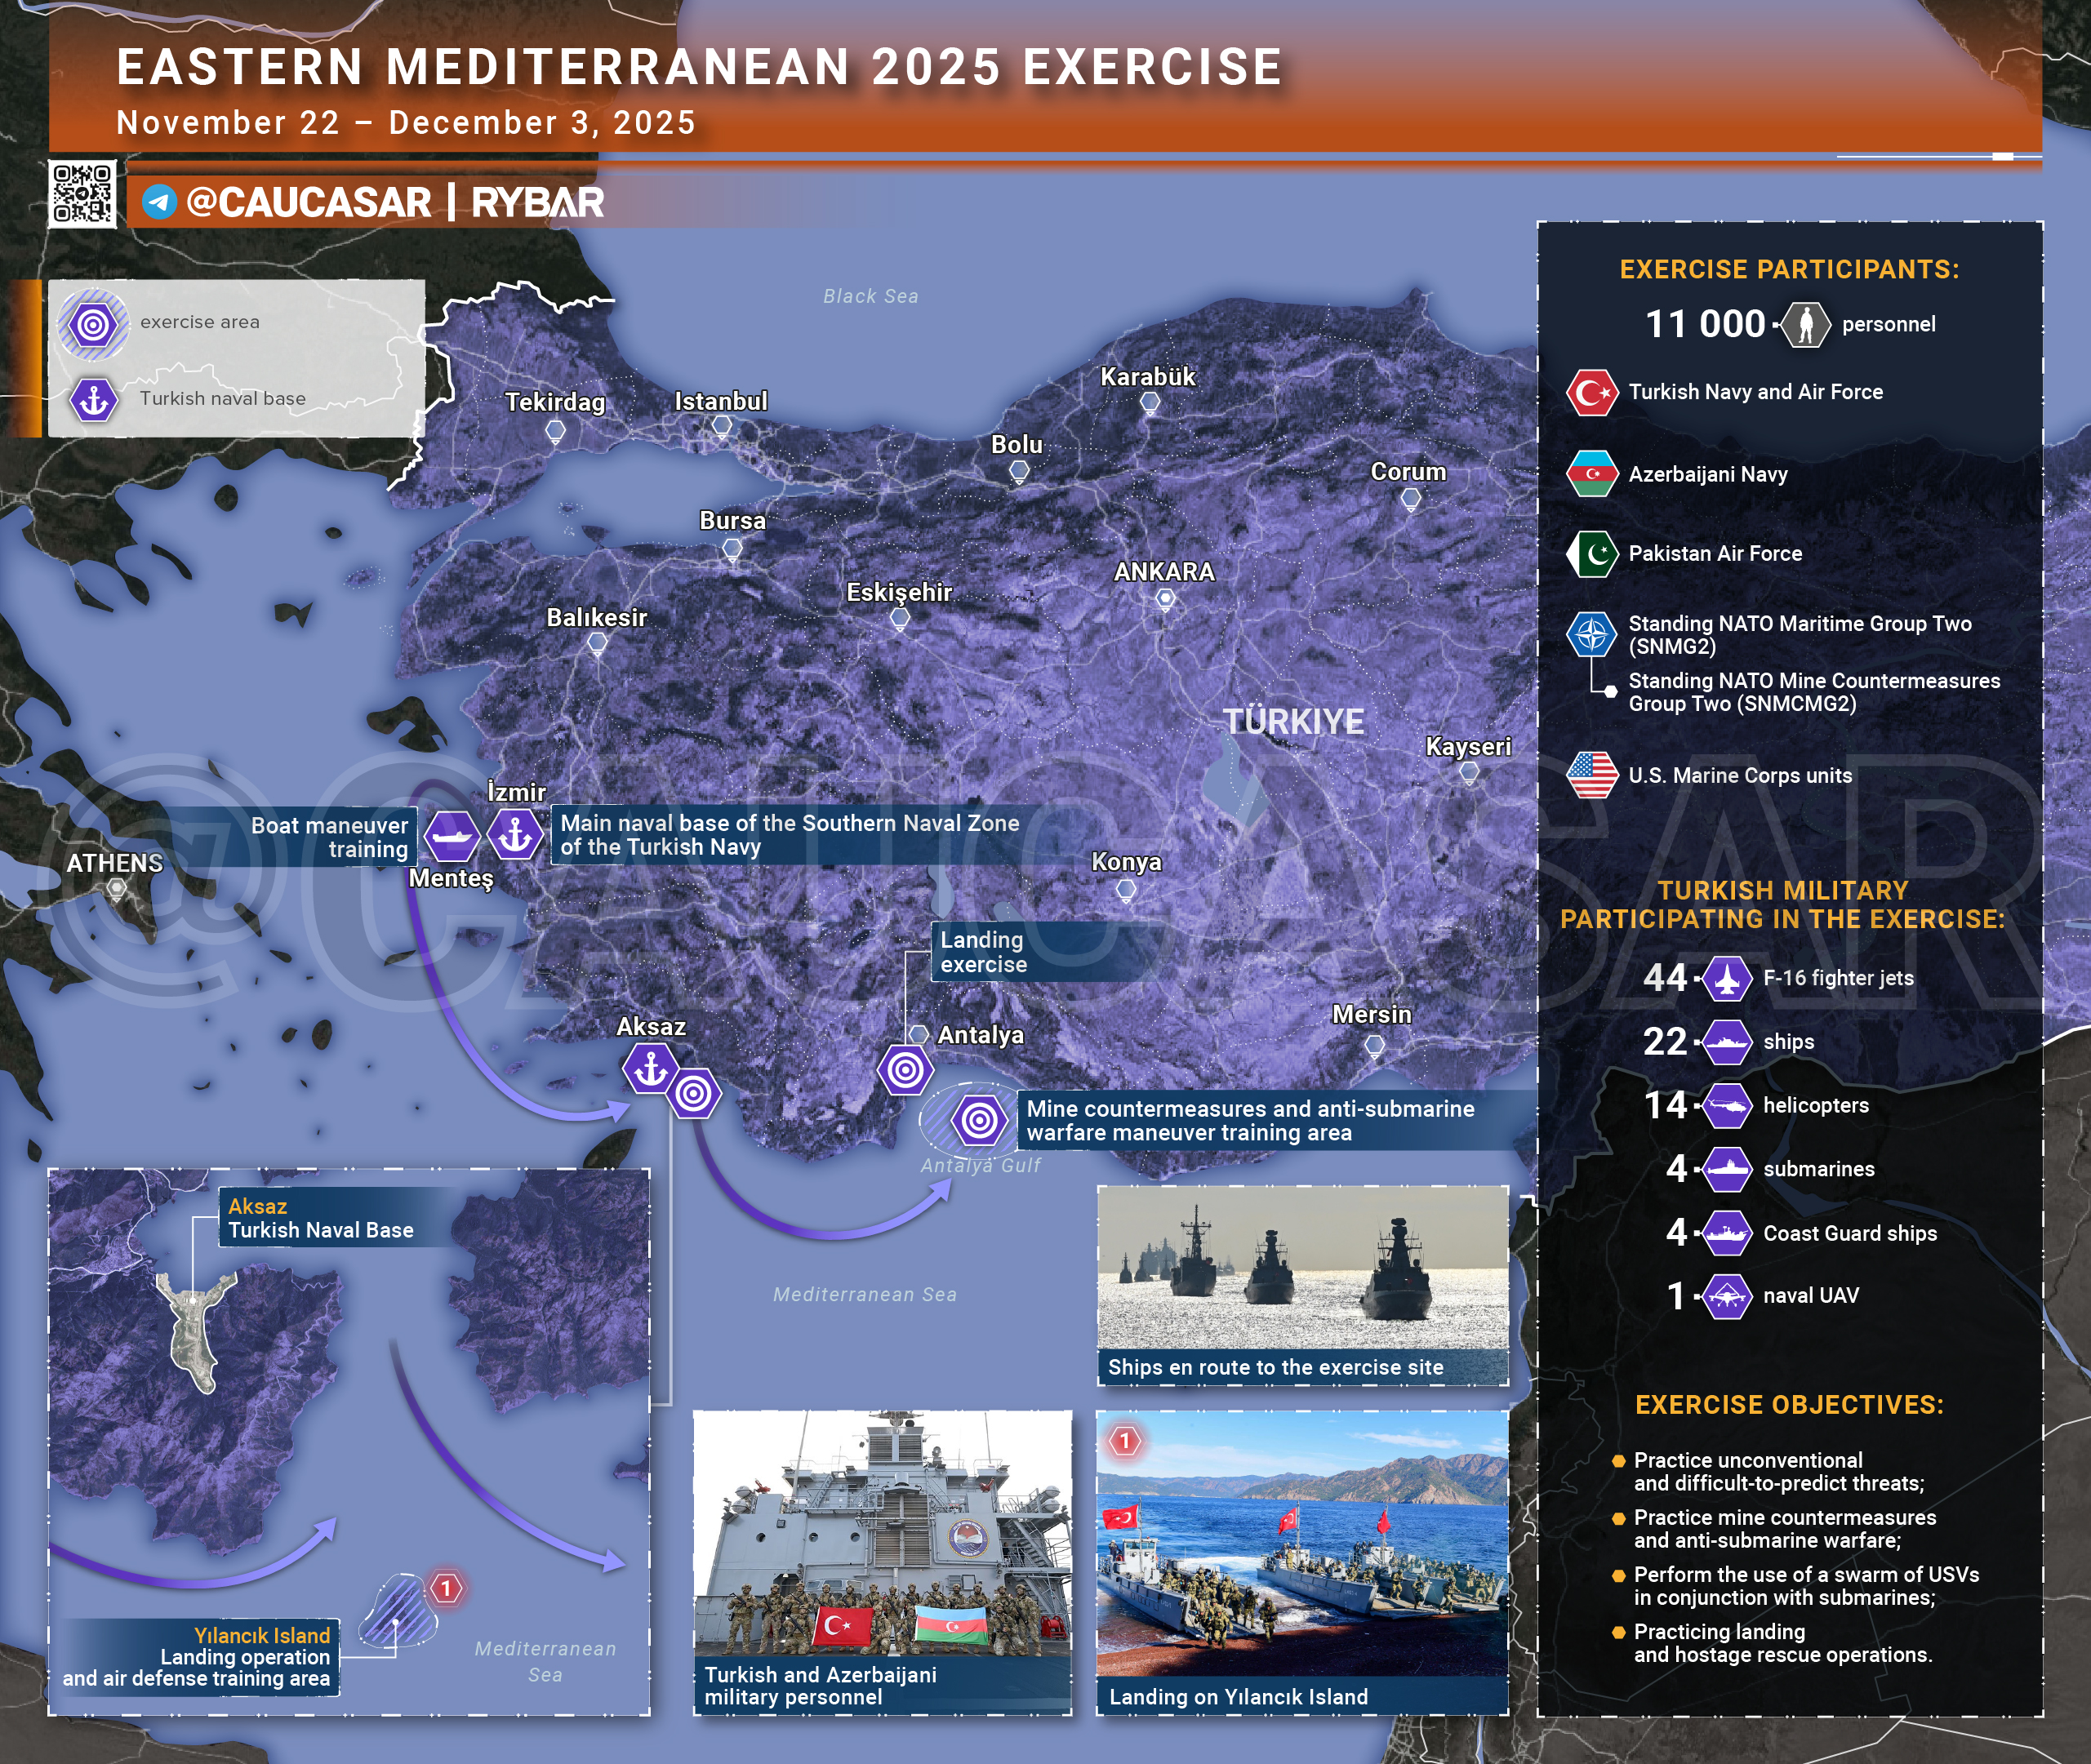Click the ANKARA capital city marker
Viewport: 2091px width, 1764px height.
point(1165,599)
